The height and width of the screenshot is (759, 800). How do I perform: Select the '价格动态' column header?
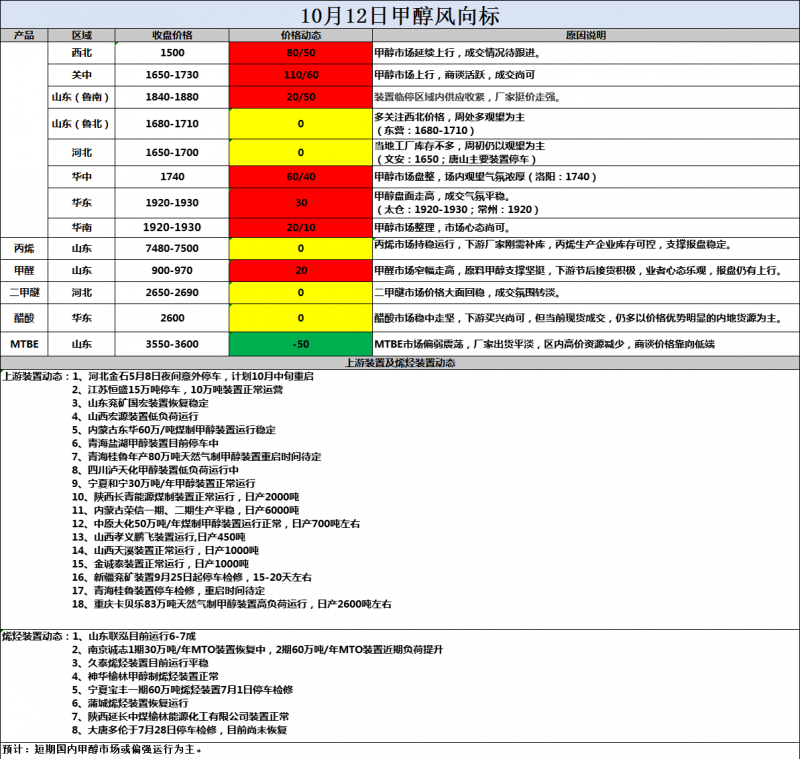tap(301, 35)
